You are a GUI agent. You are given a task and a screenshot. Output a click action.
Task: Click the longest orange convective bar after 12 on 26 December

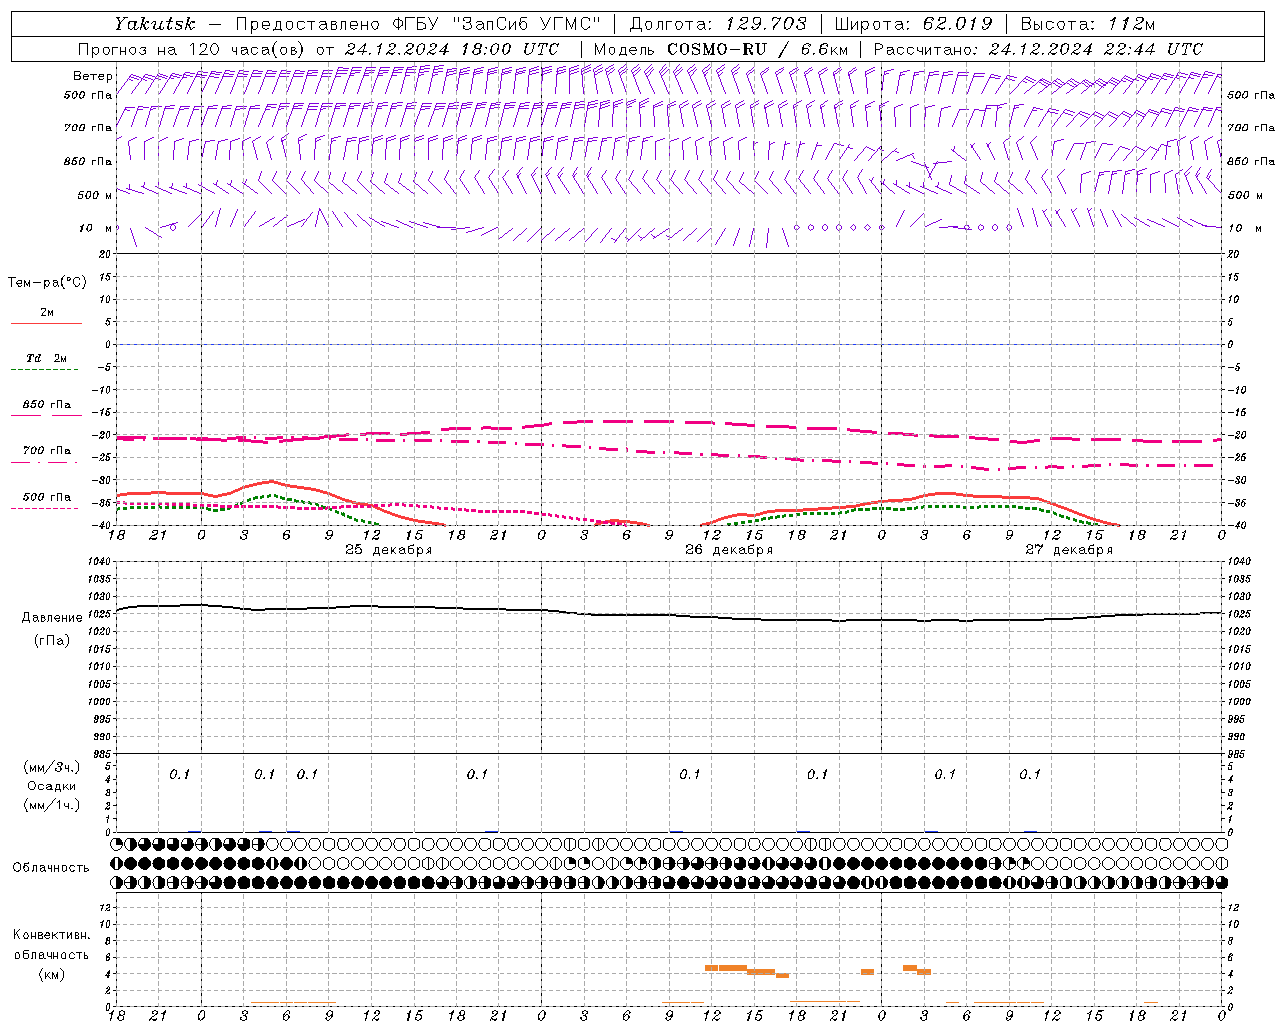point(732,968)
